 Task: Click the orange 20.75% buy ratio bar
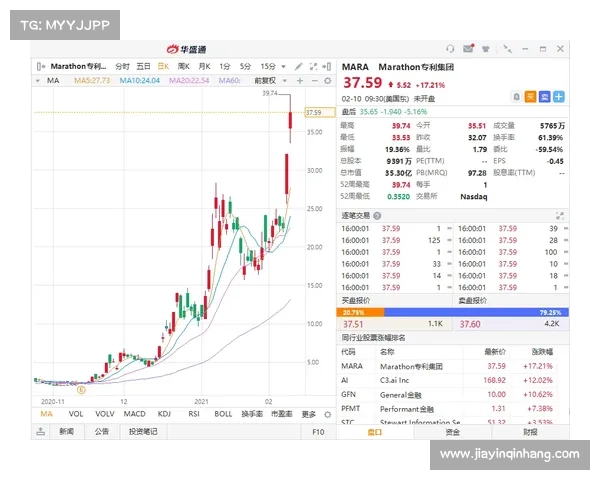pyautogui.click(x=360, y=312)
